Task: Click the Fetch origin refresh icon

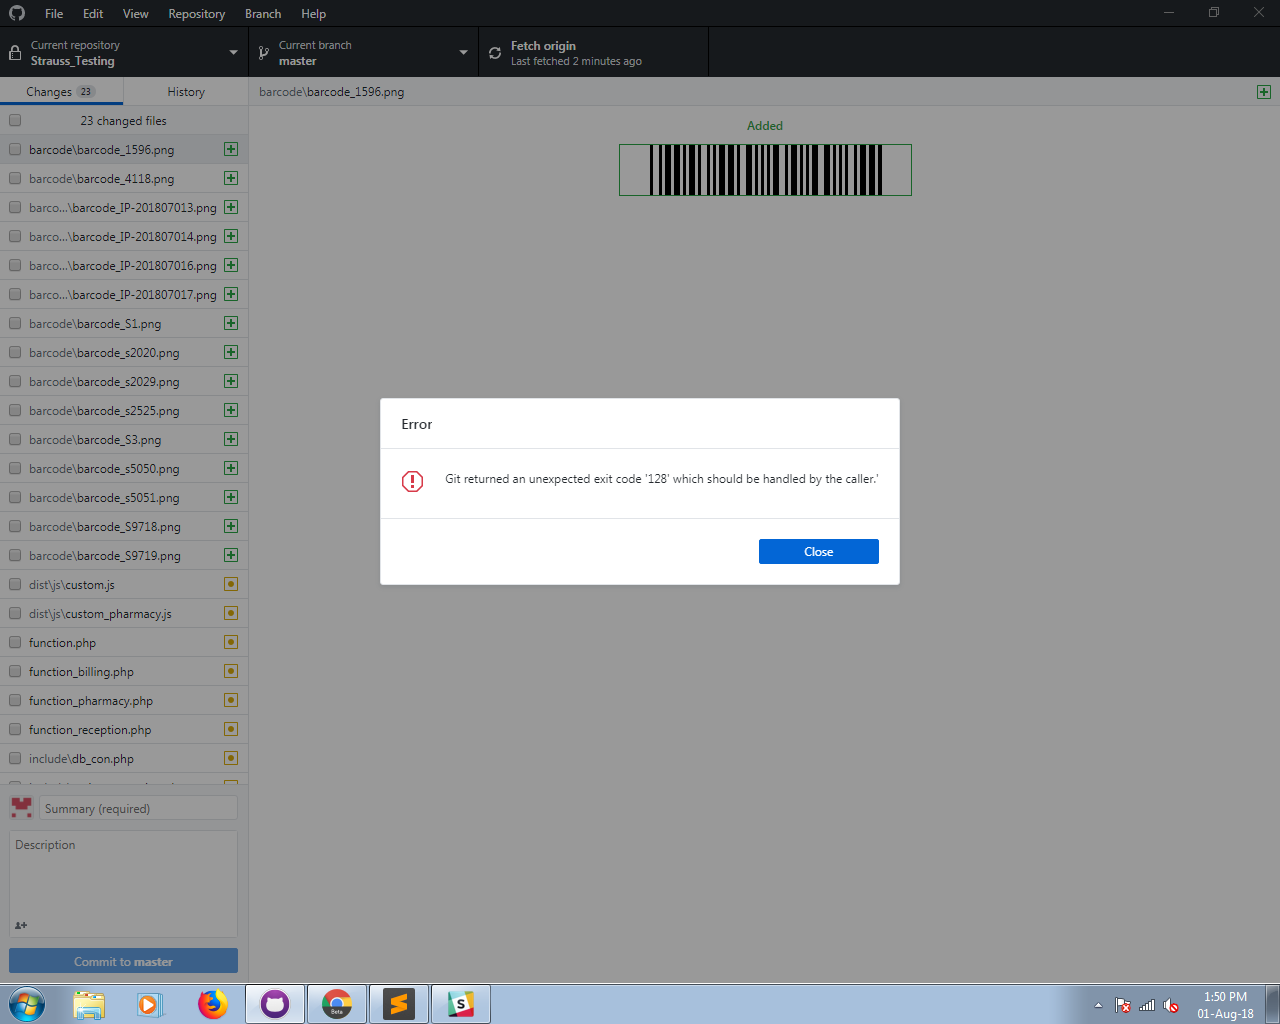Action: pyautogui.click(x=495, y=52)
